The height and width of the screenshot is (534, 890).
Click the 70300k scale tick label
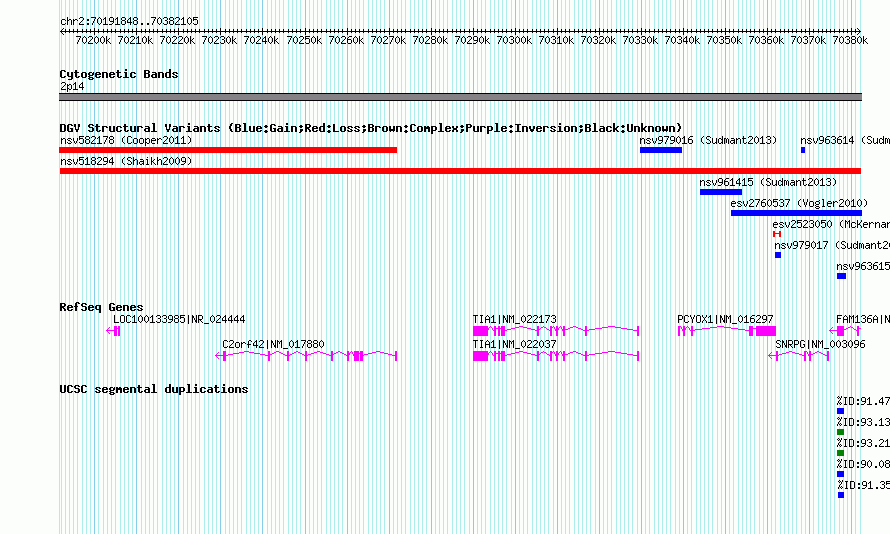click(514, 40)
